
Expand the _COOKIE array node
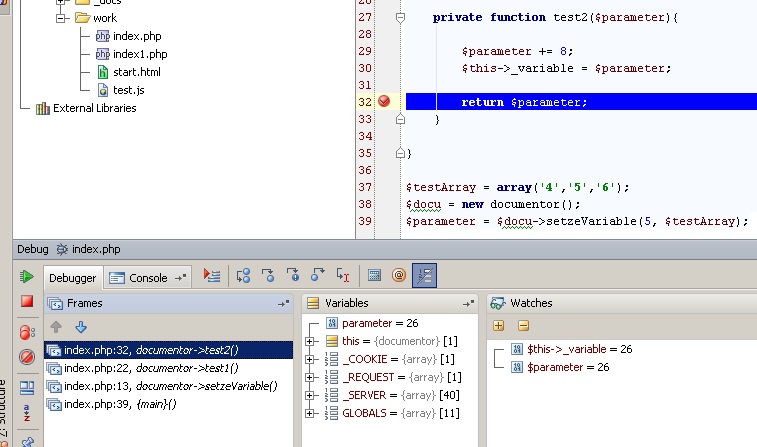[310, 360]
